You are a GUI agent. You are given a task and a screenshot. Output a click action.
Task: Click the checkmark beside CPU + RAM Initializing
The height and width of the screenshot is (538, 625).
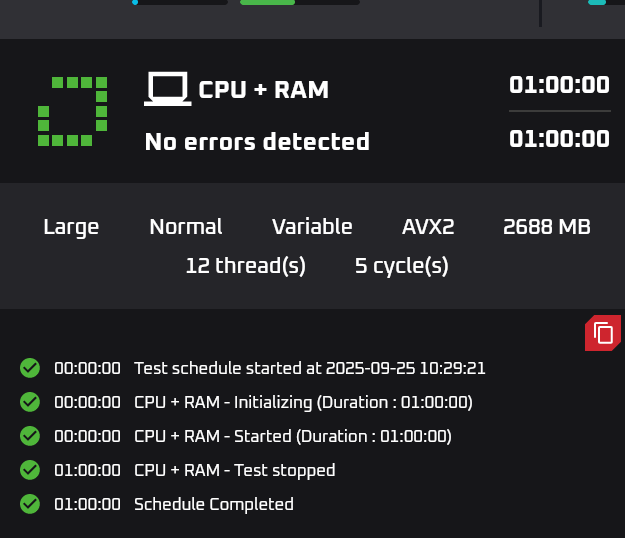pos(30,402)
